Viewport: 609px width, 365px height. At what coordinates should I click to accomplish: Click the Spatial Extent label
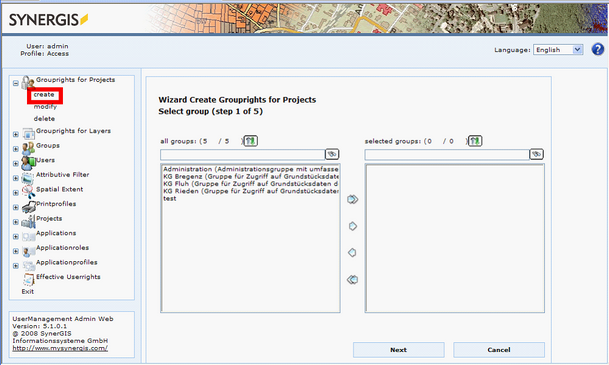(x=59, y=189)
